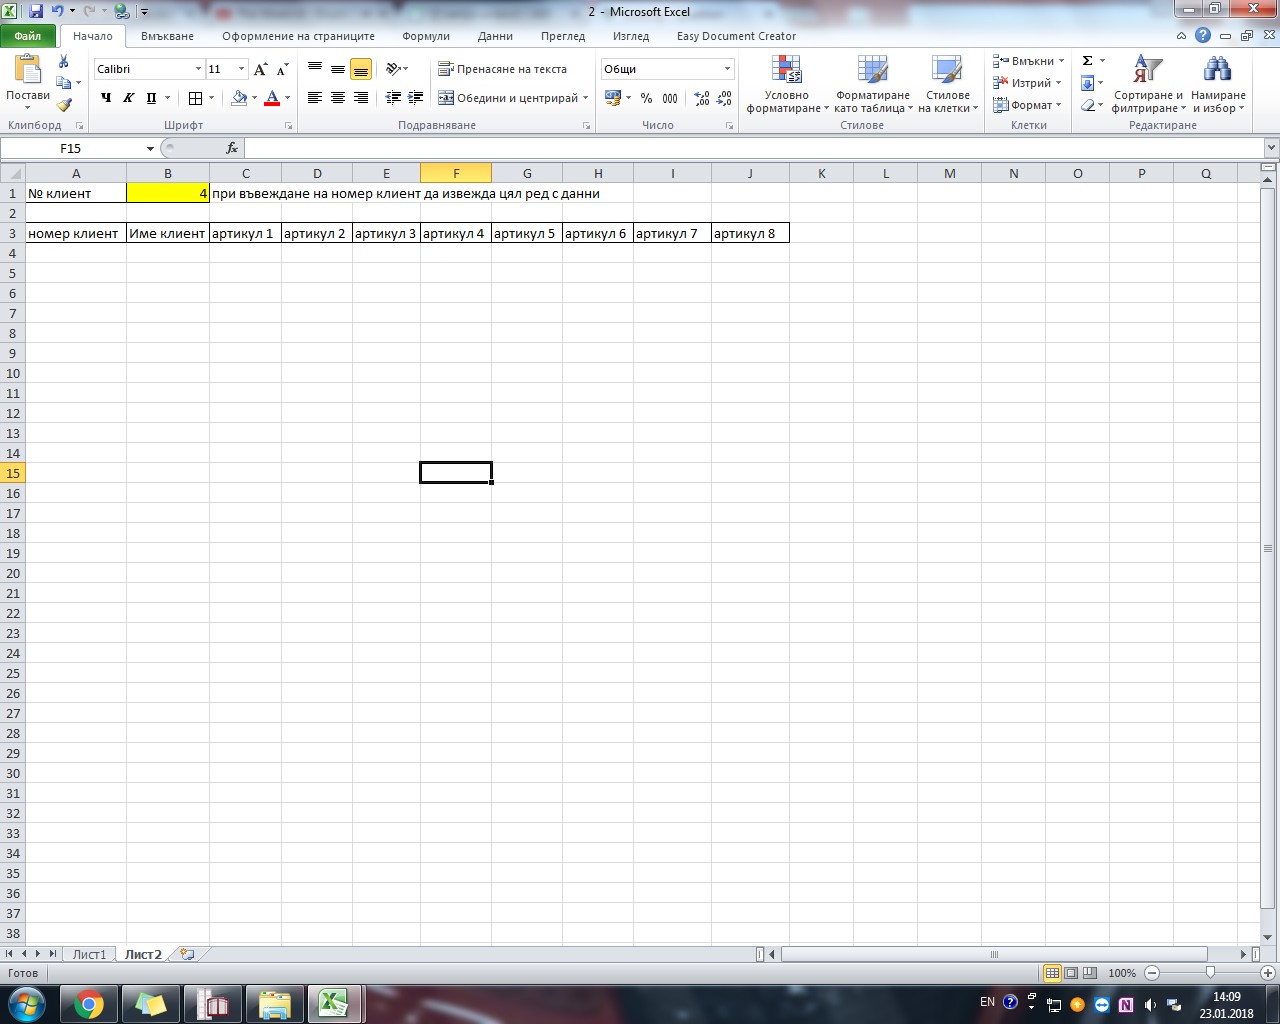Click Save icon in quick access toolbar

coord(36,12)
